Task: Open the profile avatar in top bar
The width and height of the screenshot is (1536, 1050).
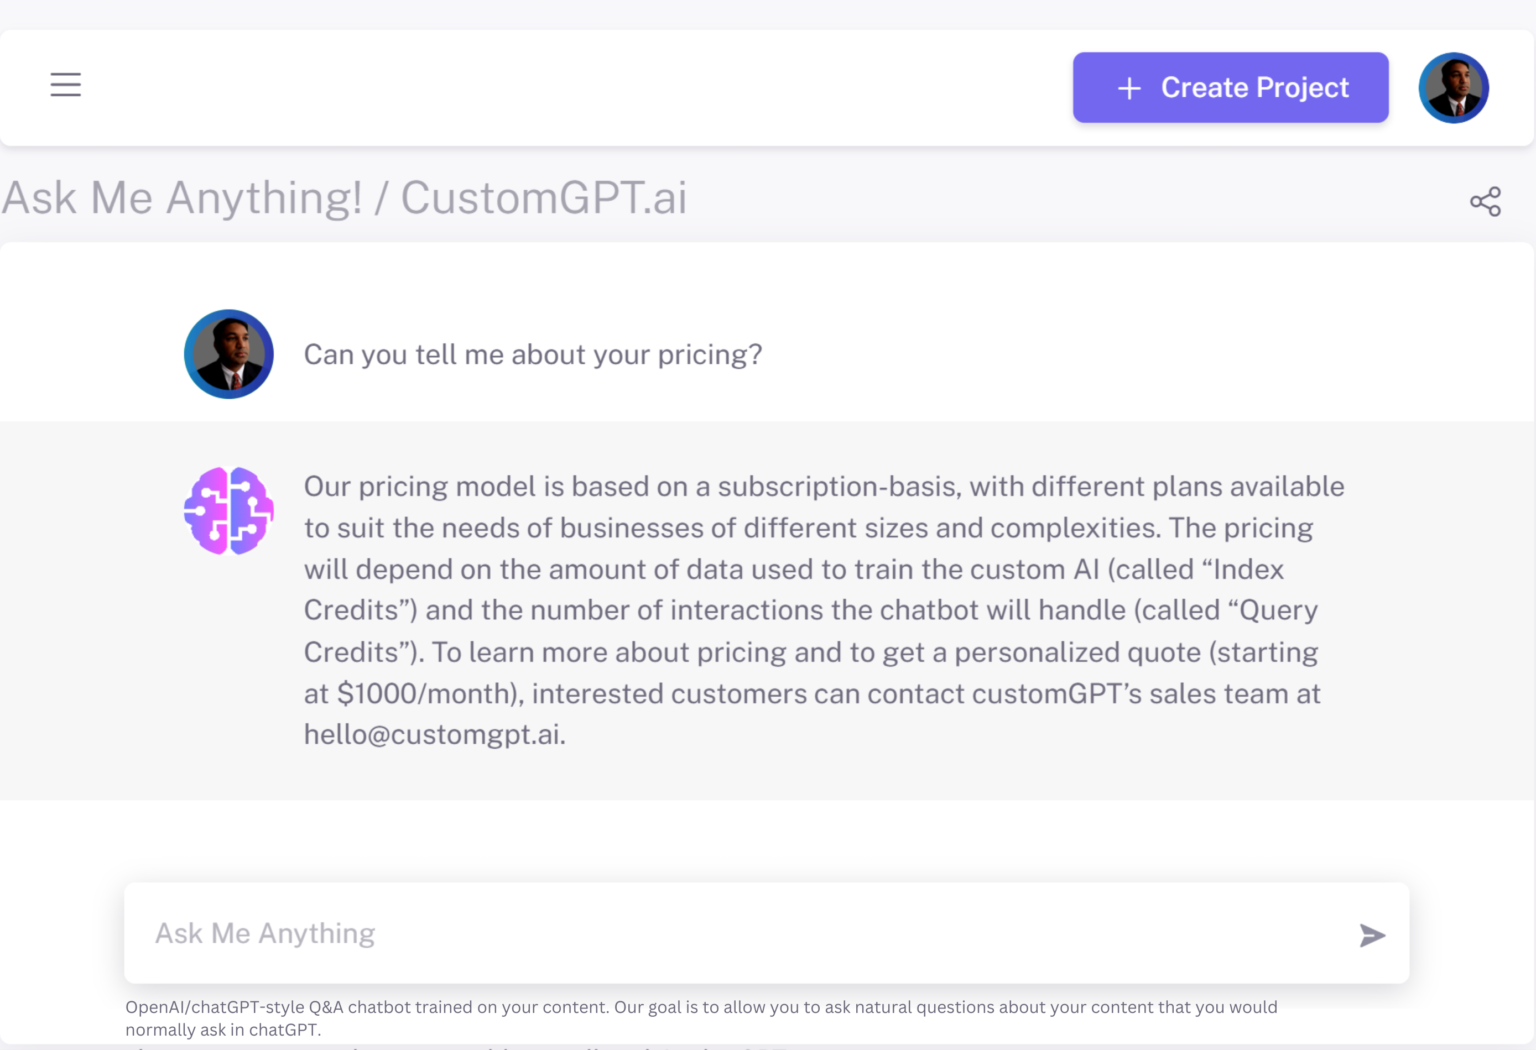Action: (1453, 88)
